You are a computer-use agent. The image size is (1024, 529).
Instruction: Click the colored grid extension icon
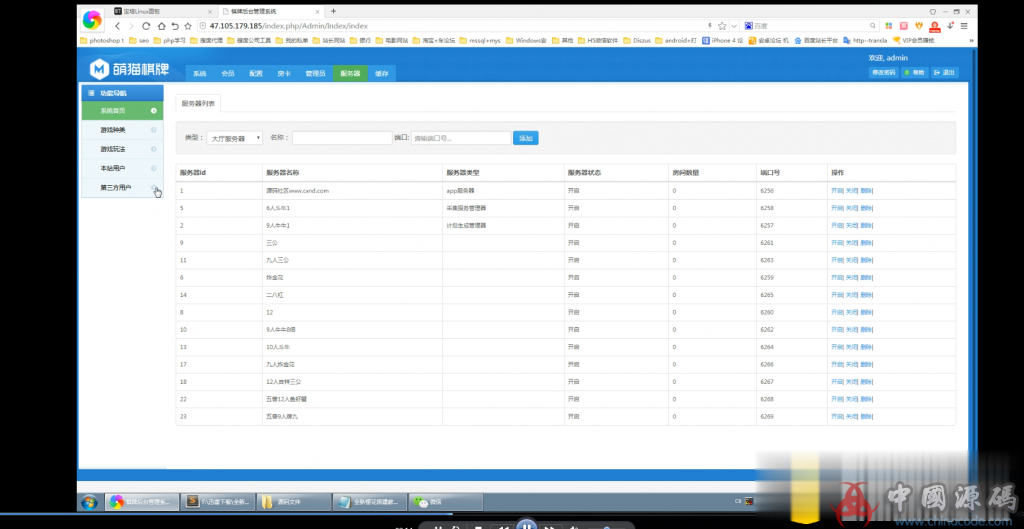click(x=888, y=26)
